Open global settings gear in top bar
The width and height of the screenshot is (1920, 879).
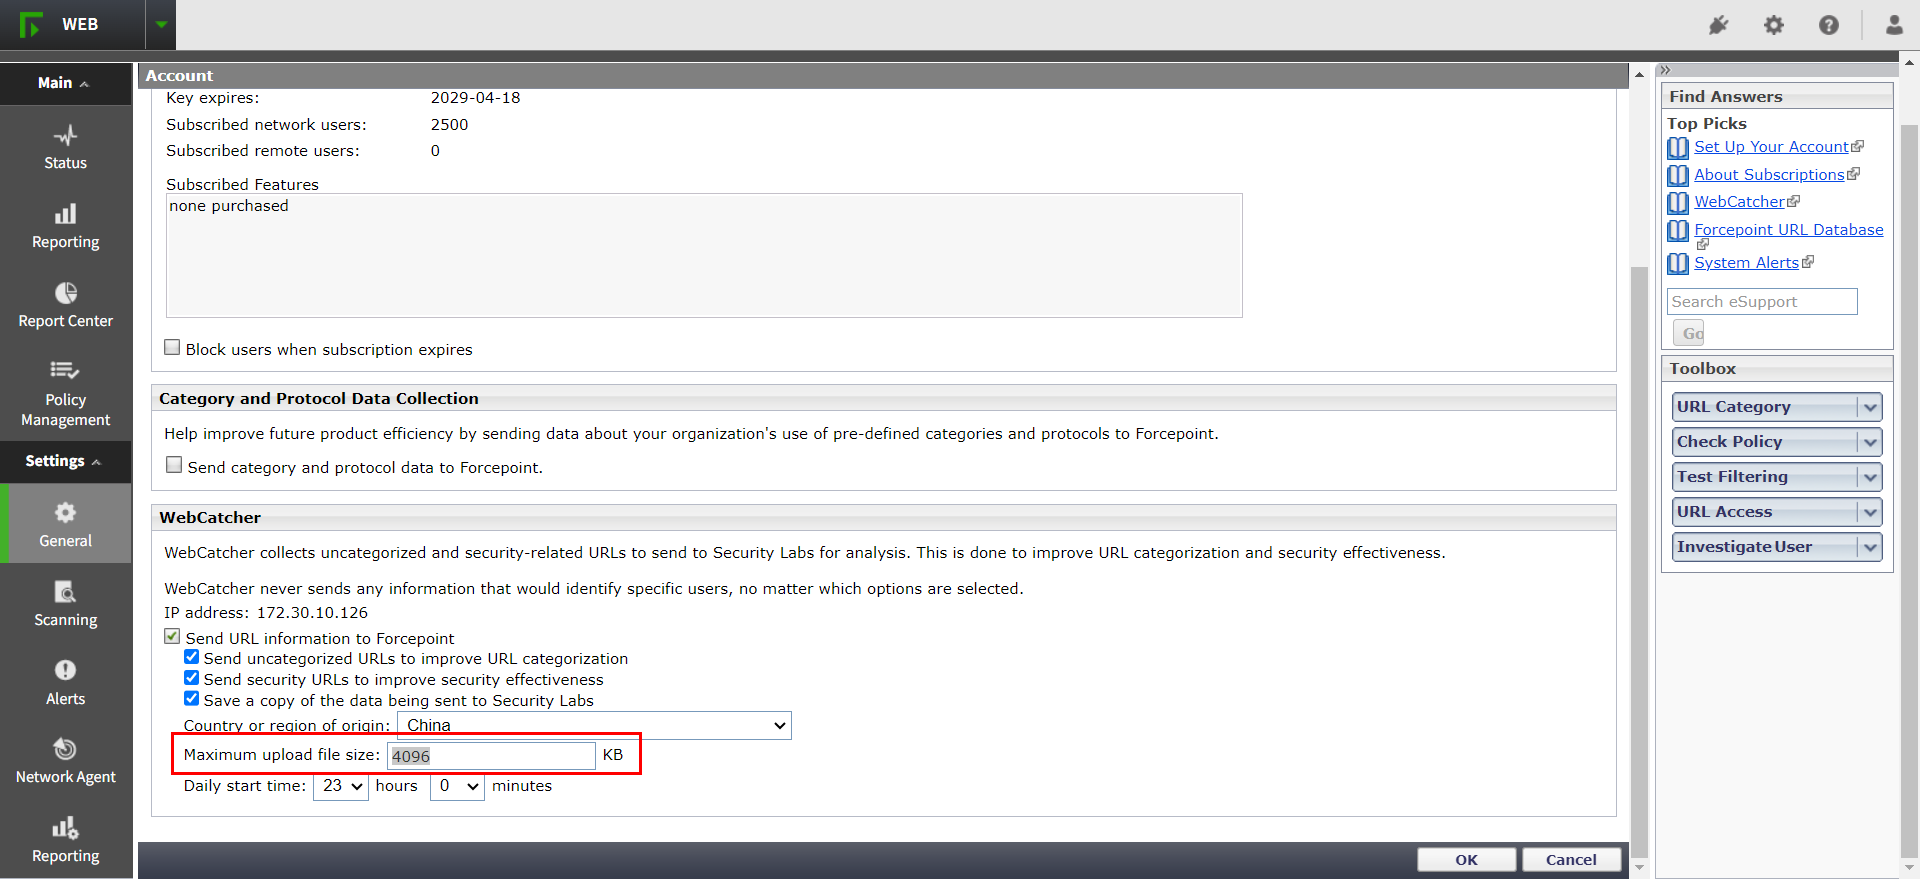coord(1773,25)
